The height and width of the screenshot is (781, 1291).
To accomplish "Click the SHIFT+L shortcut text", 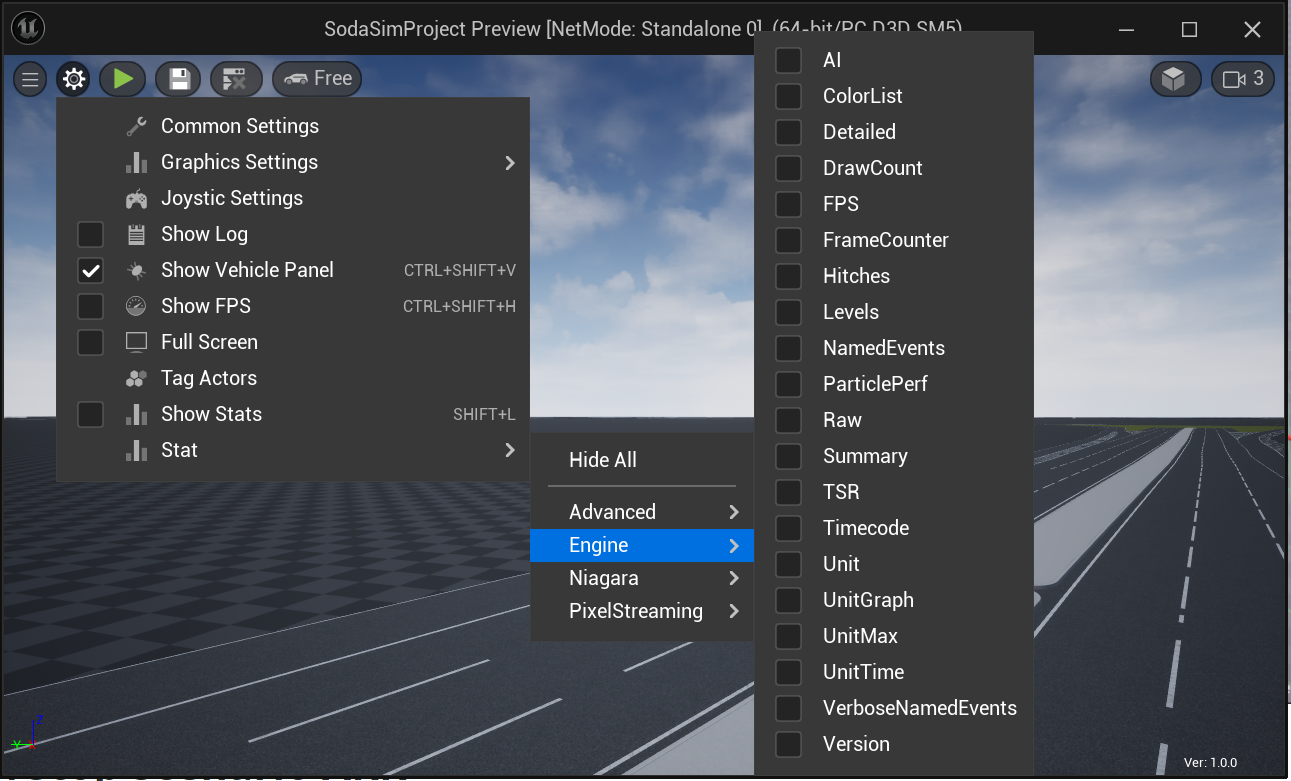I will [x=484, y=414].
